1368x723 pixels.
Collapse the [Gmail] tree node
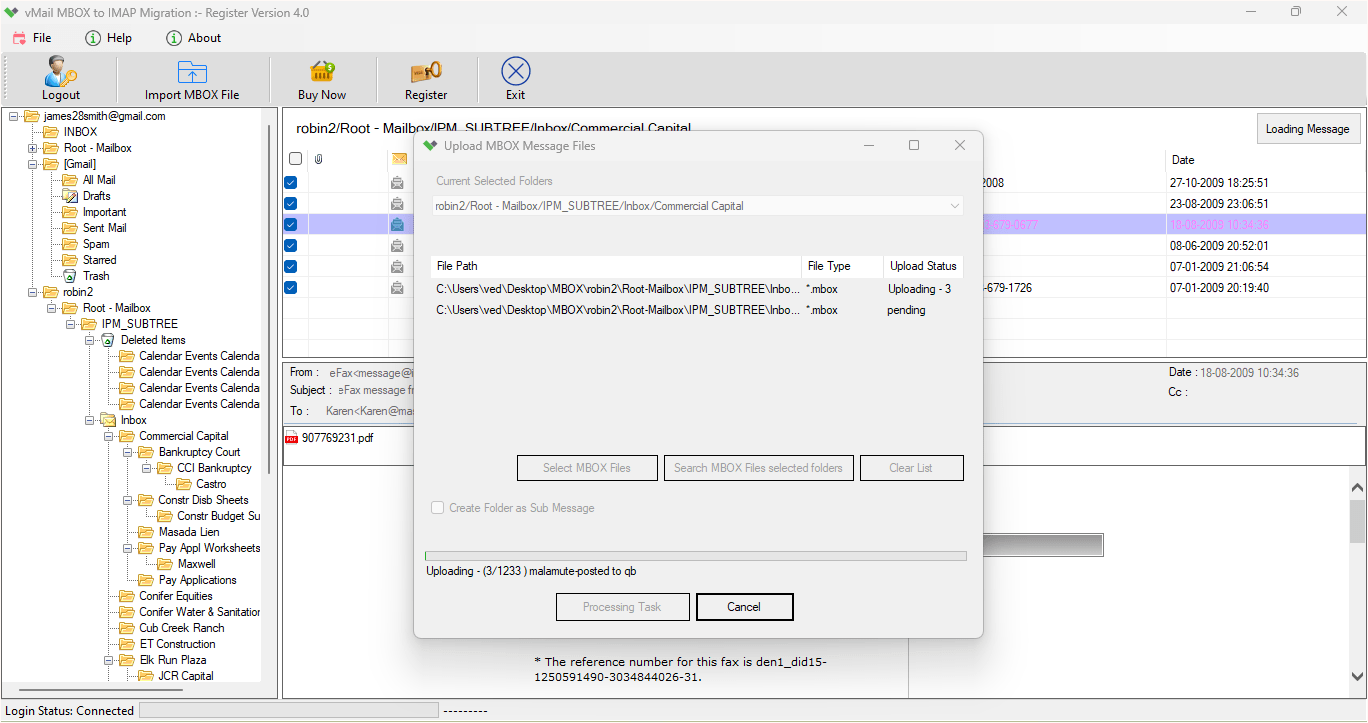pos(33,164)
